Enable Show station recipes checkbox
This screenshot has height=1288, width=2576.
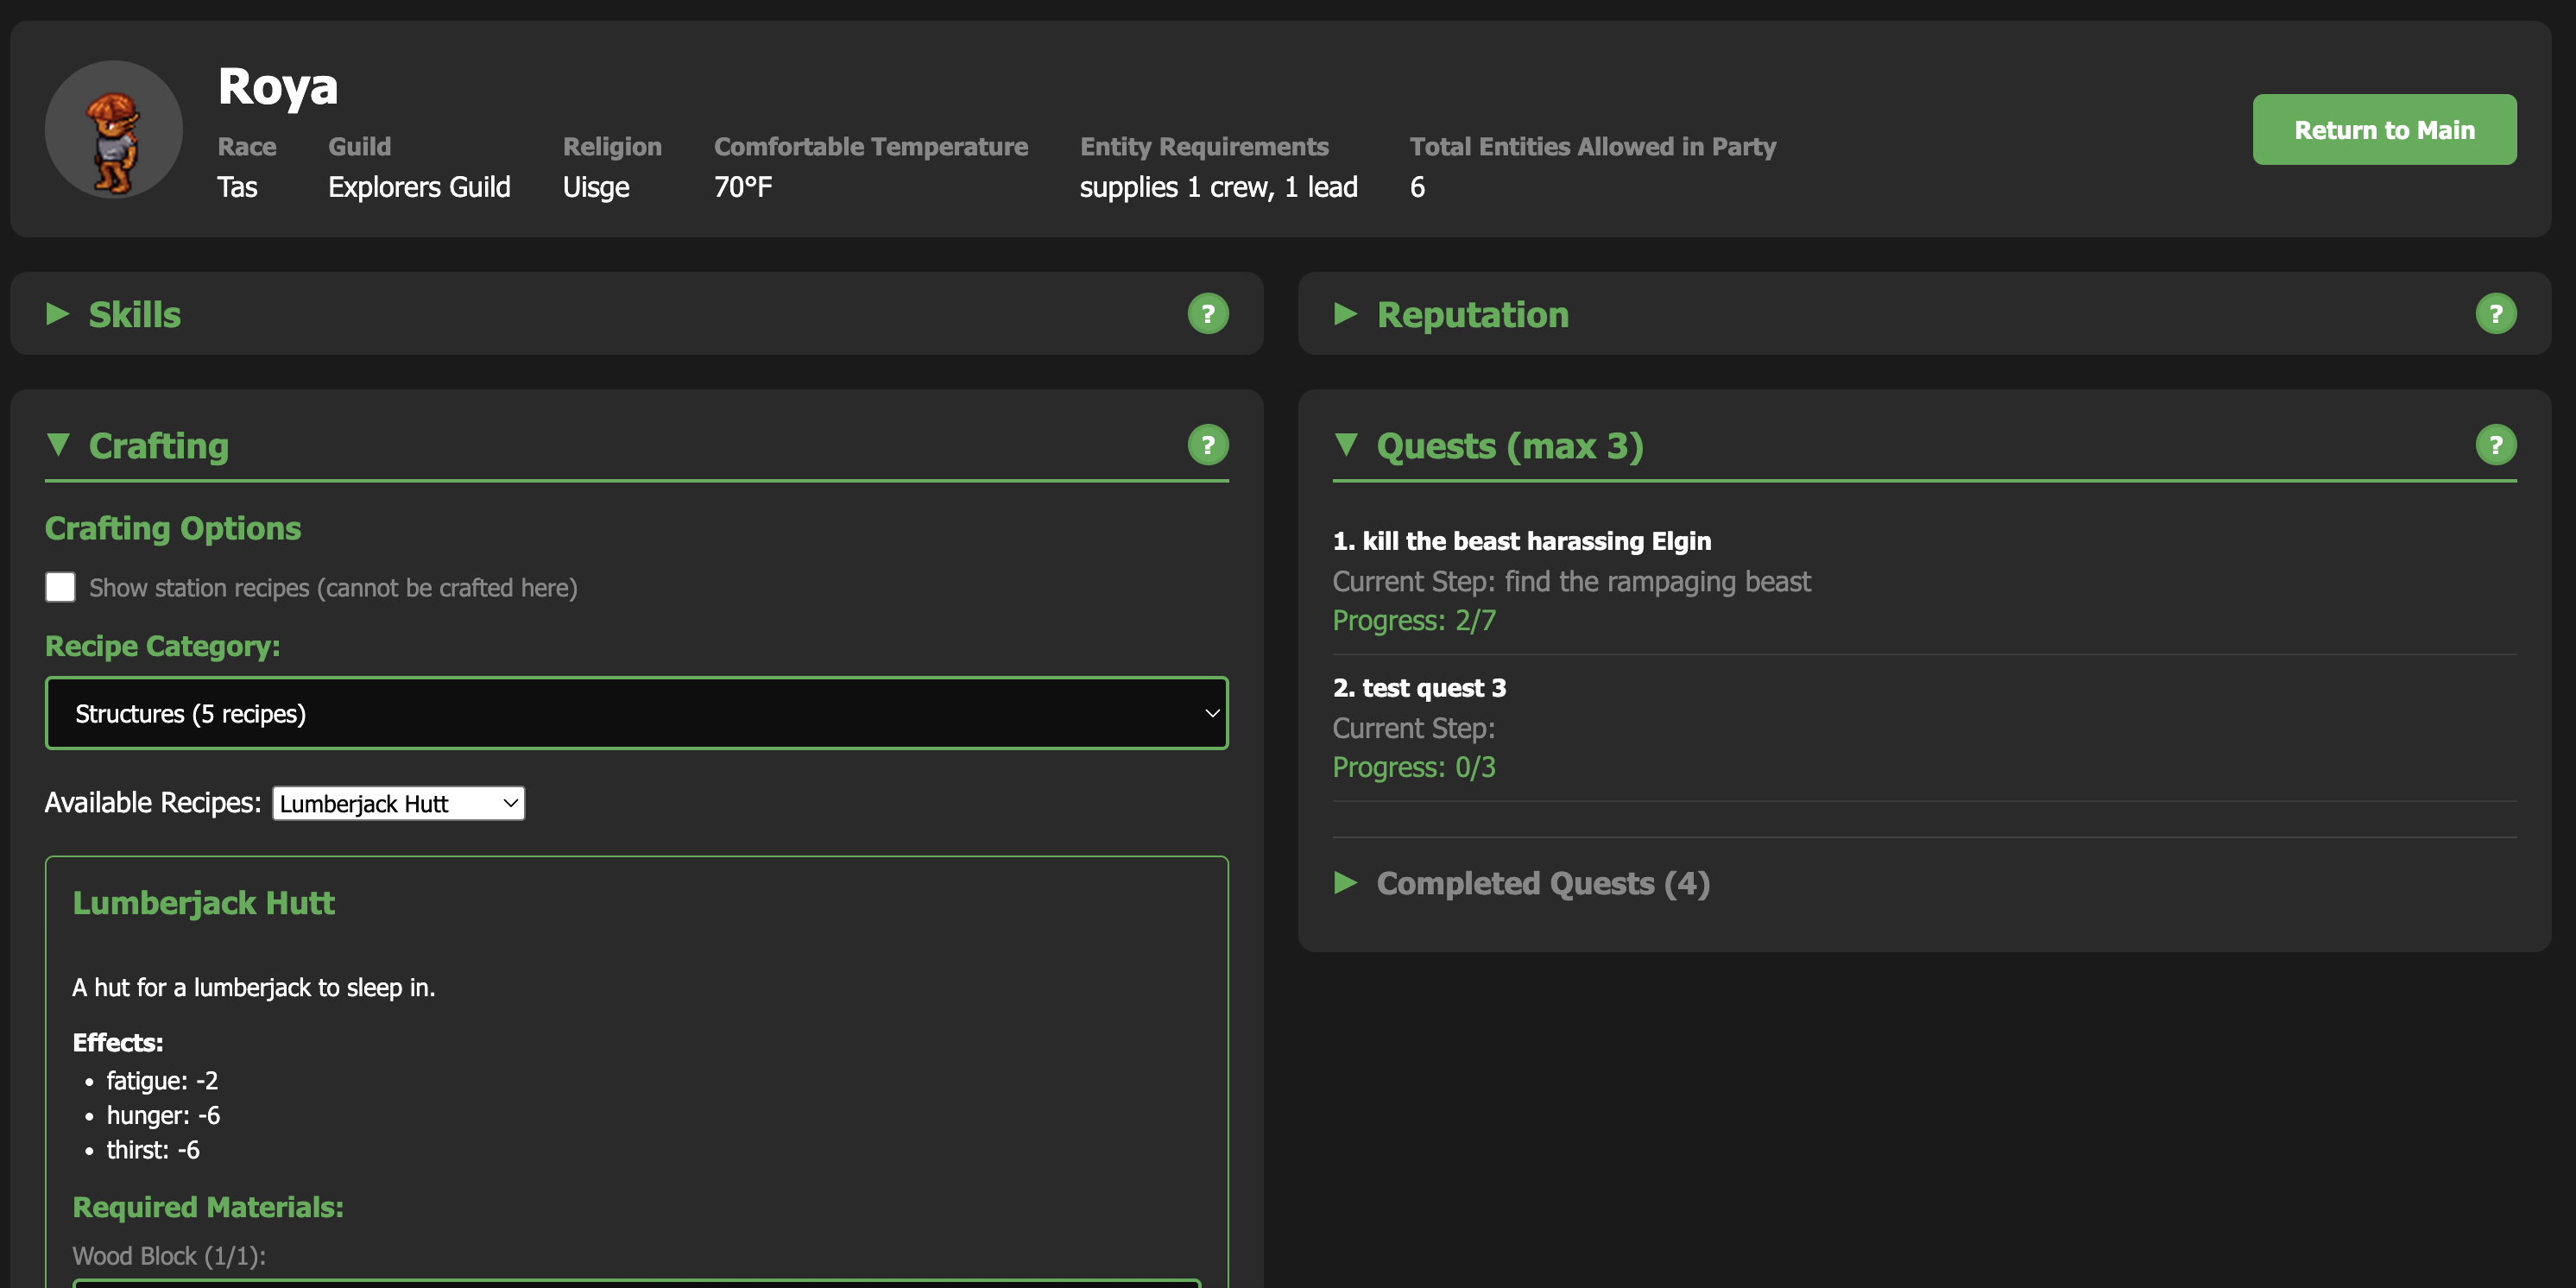tap(60, 587)
